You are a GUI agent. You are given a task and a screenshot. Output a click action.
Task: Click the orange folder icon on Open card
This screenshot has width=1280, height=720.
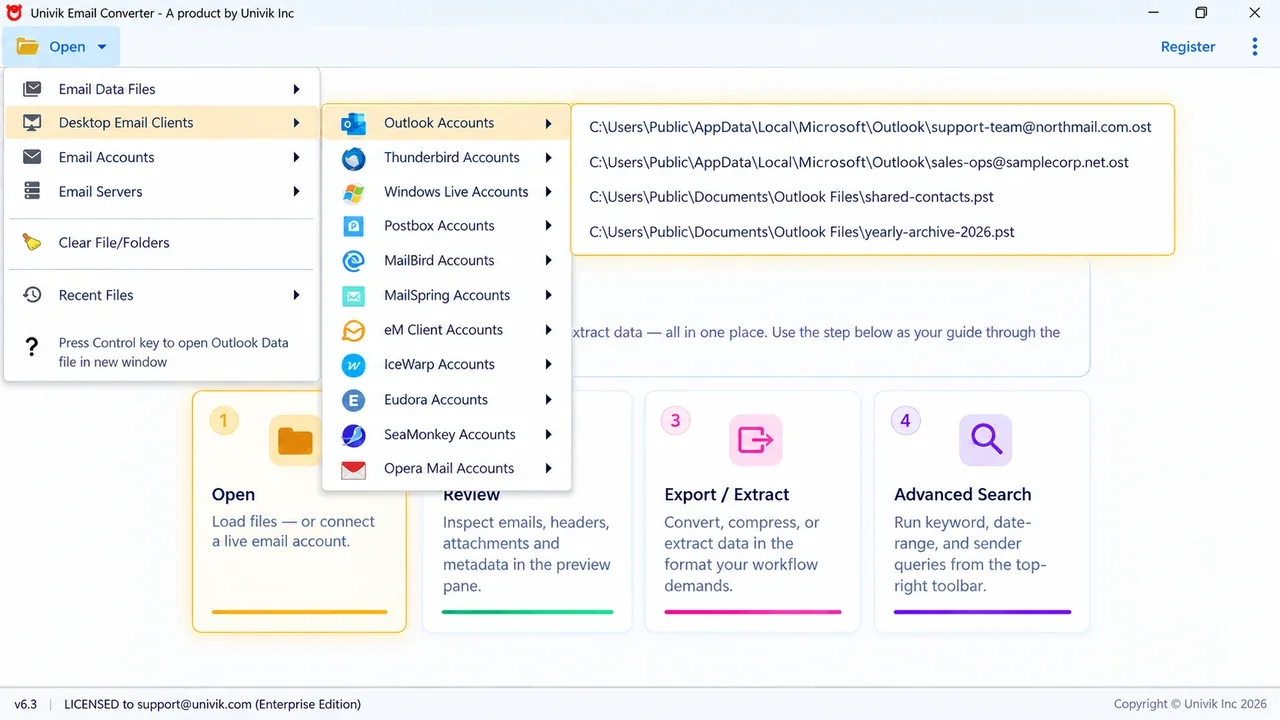click(295, 439)
